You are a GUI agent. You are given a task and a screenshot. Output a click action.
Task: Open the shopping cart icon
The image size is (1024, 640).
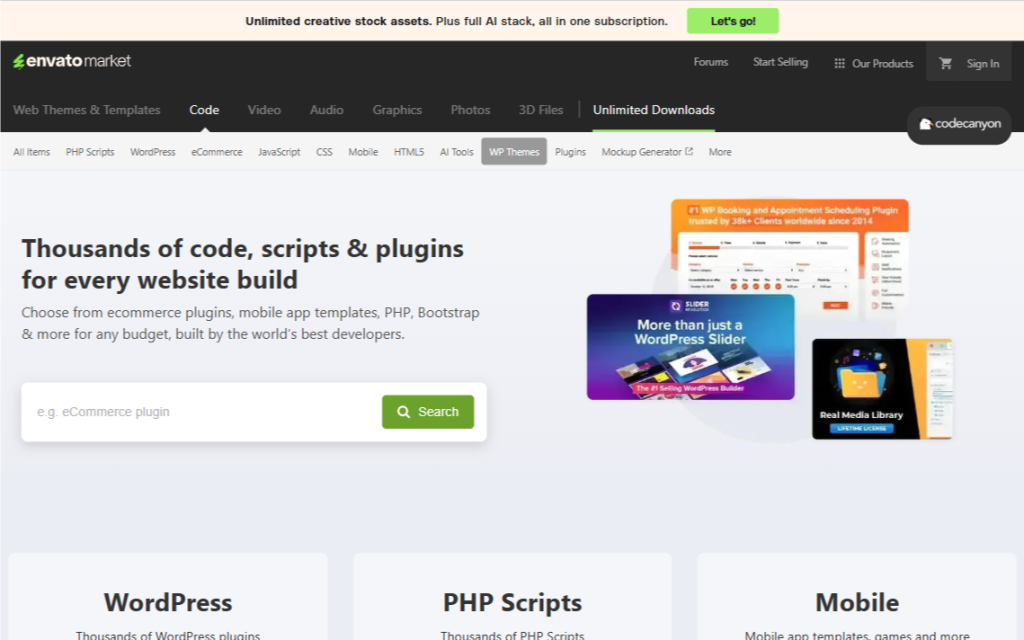945,63
